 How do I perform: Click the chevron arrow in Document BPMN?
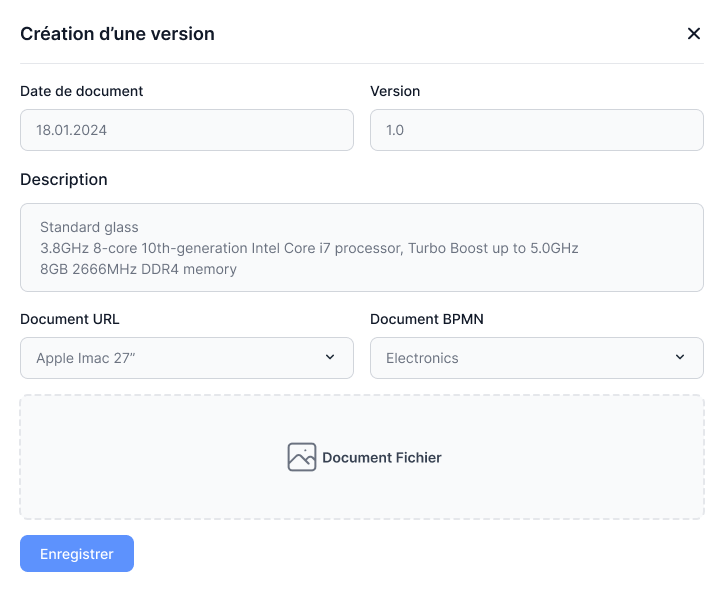680,357
